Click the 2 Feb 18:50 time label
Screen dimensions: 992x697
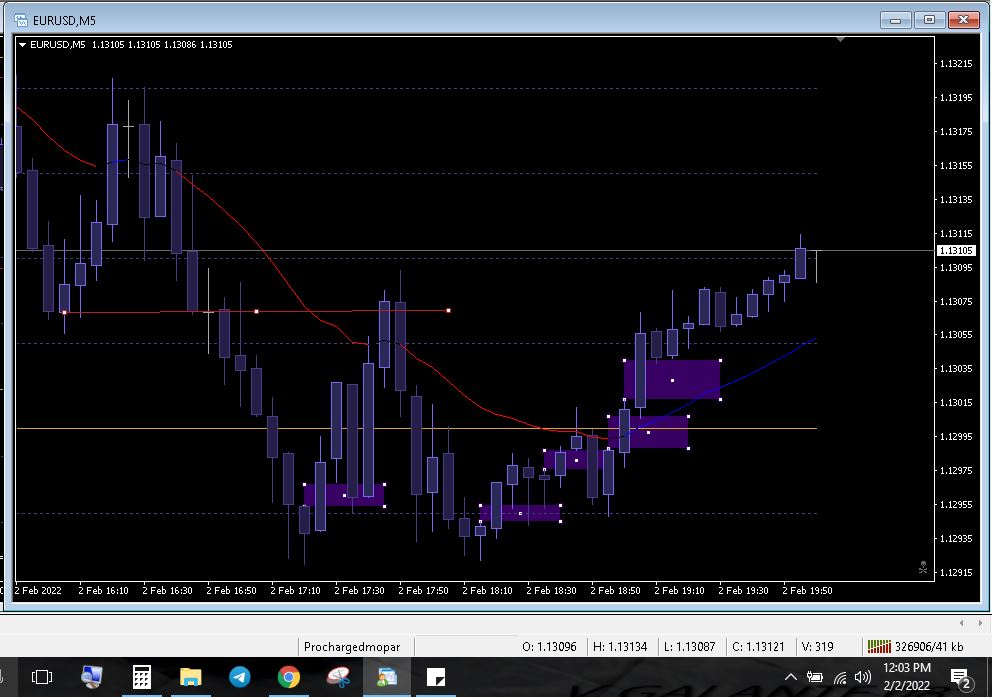615,590
